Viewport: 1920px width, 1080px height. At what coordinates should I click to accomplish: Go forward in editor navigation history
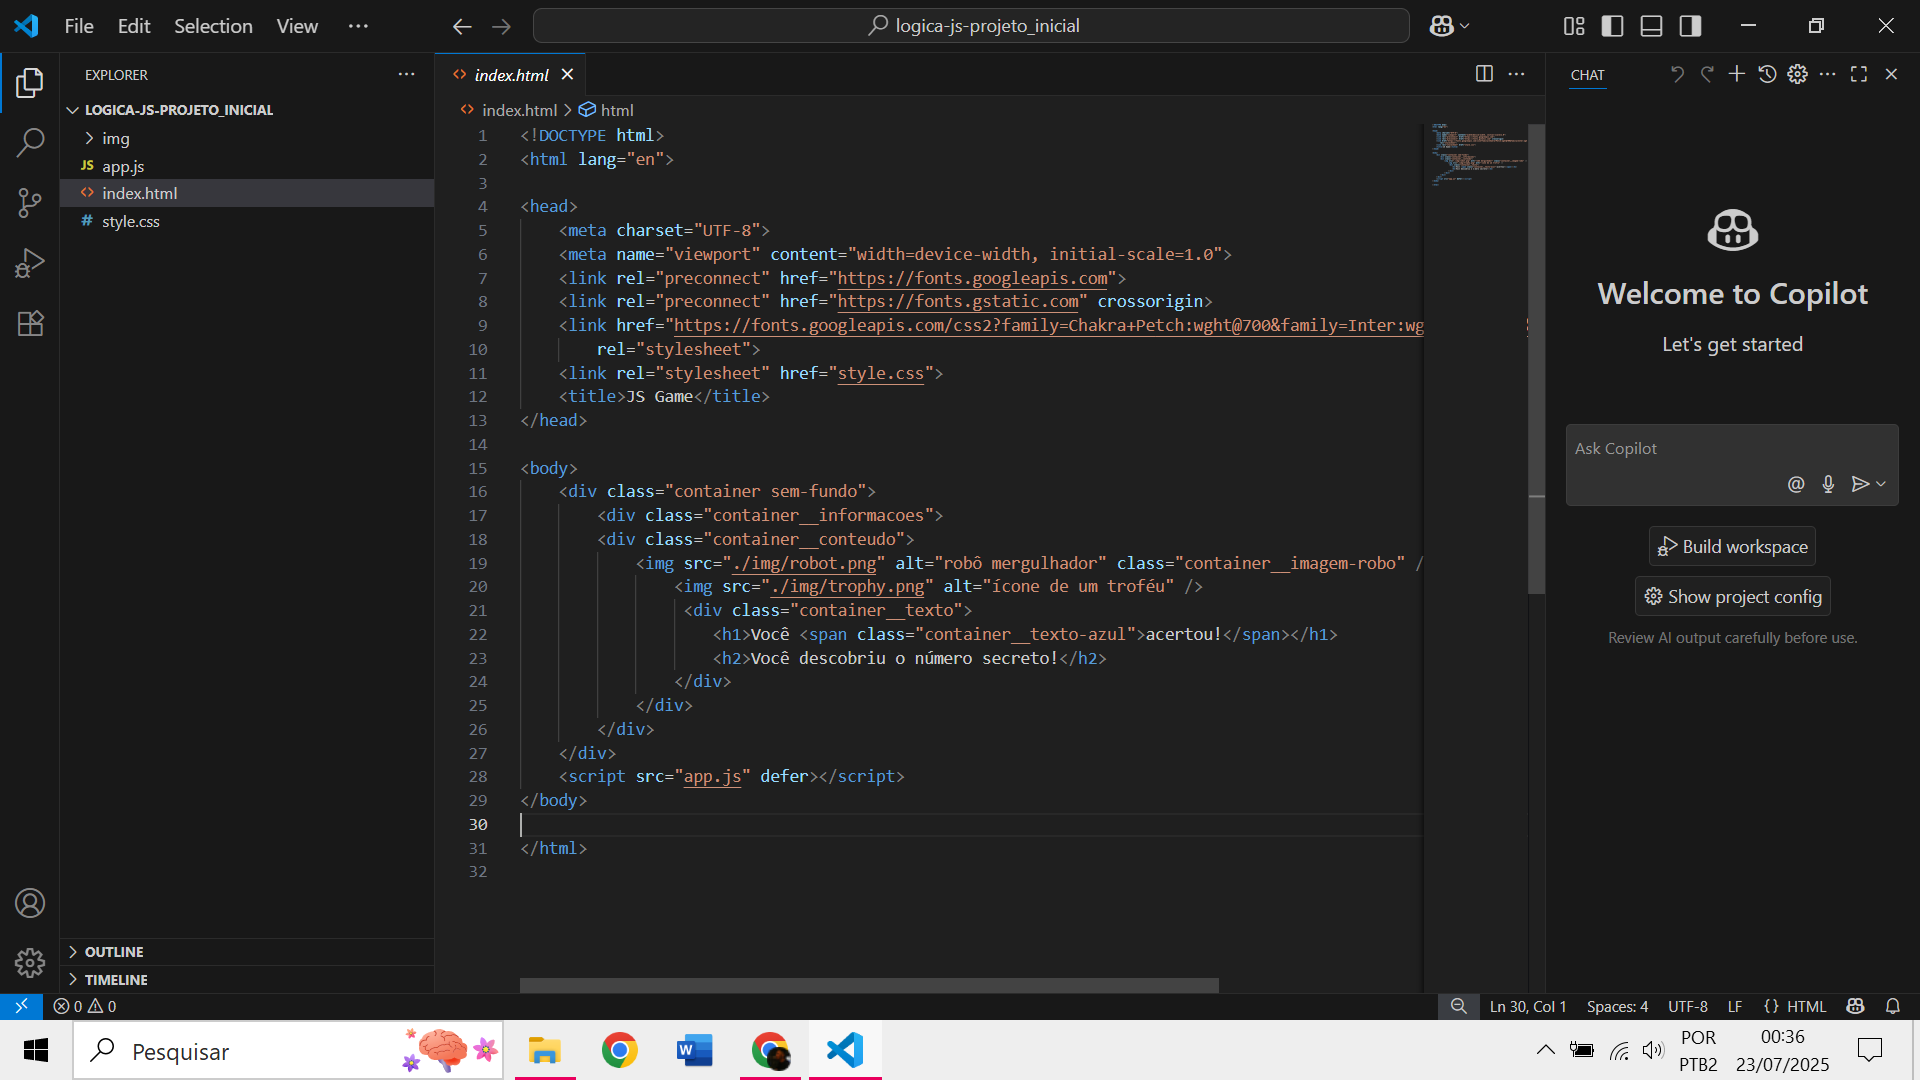[502, 26]
